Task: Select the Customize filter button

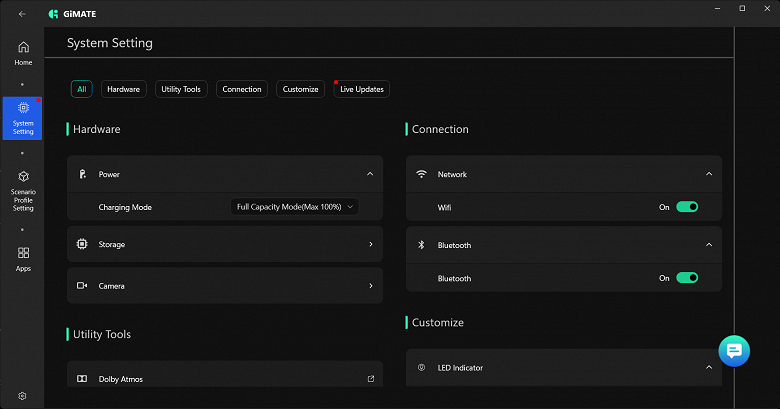Action: [300, 89]
